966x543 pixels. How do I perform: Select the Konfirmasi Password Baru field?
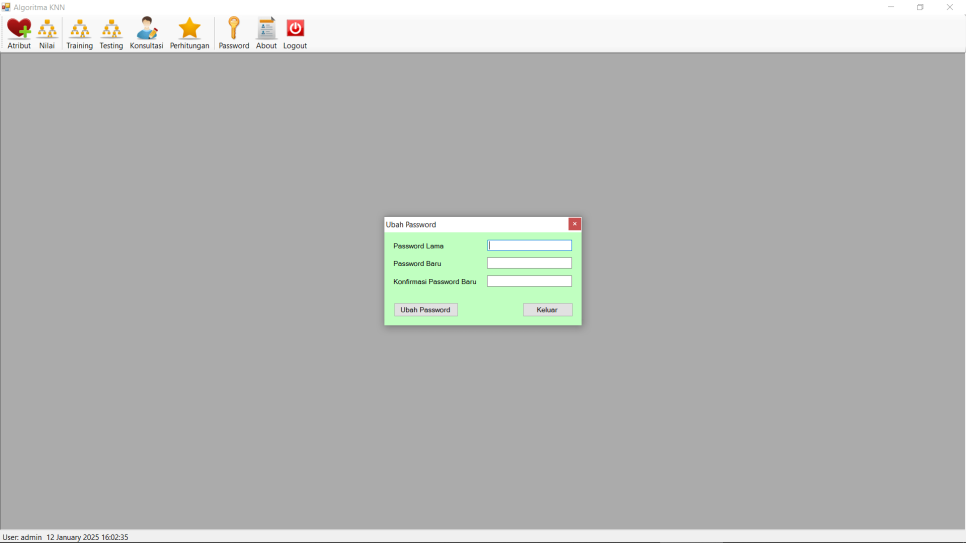coord(529,282)
